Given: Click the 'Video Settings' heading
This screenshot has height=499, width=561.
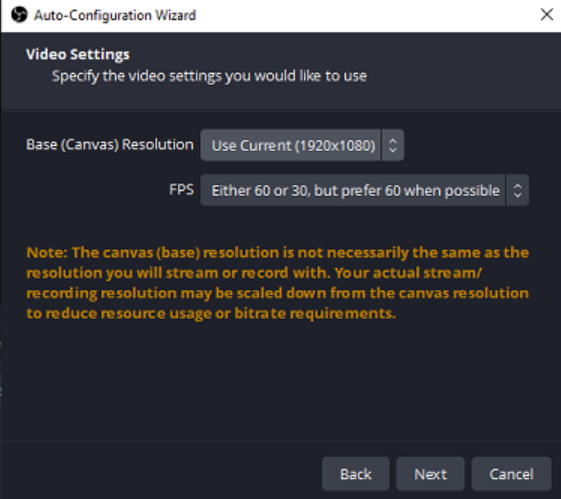Looking at the screenshot, I should [x=78, y=54].
